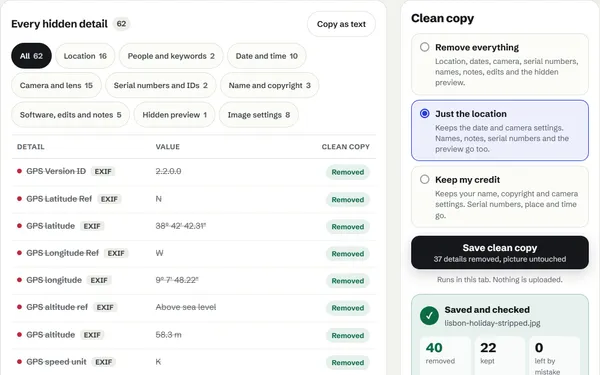Filter by Software, edits and notes
Image resolution: width=600 pixels, height=375 pixels.
(70, 115)
